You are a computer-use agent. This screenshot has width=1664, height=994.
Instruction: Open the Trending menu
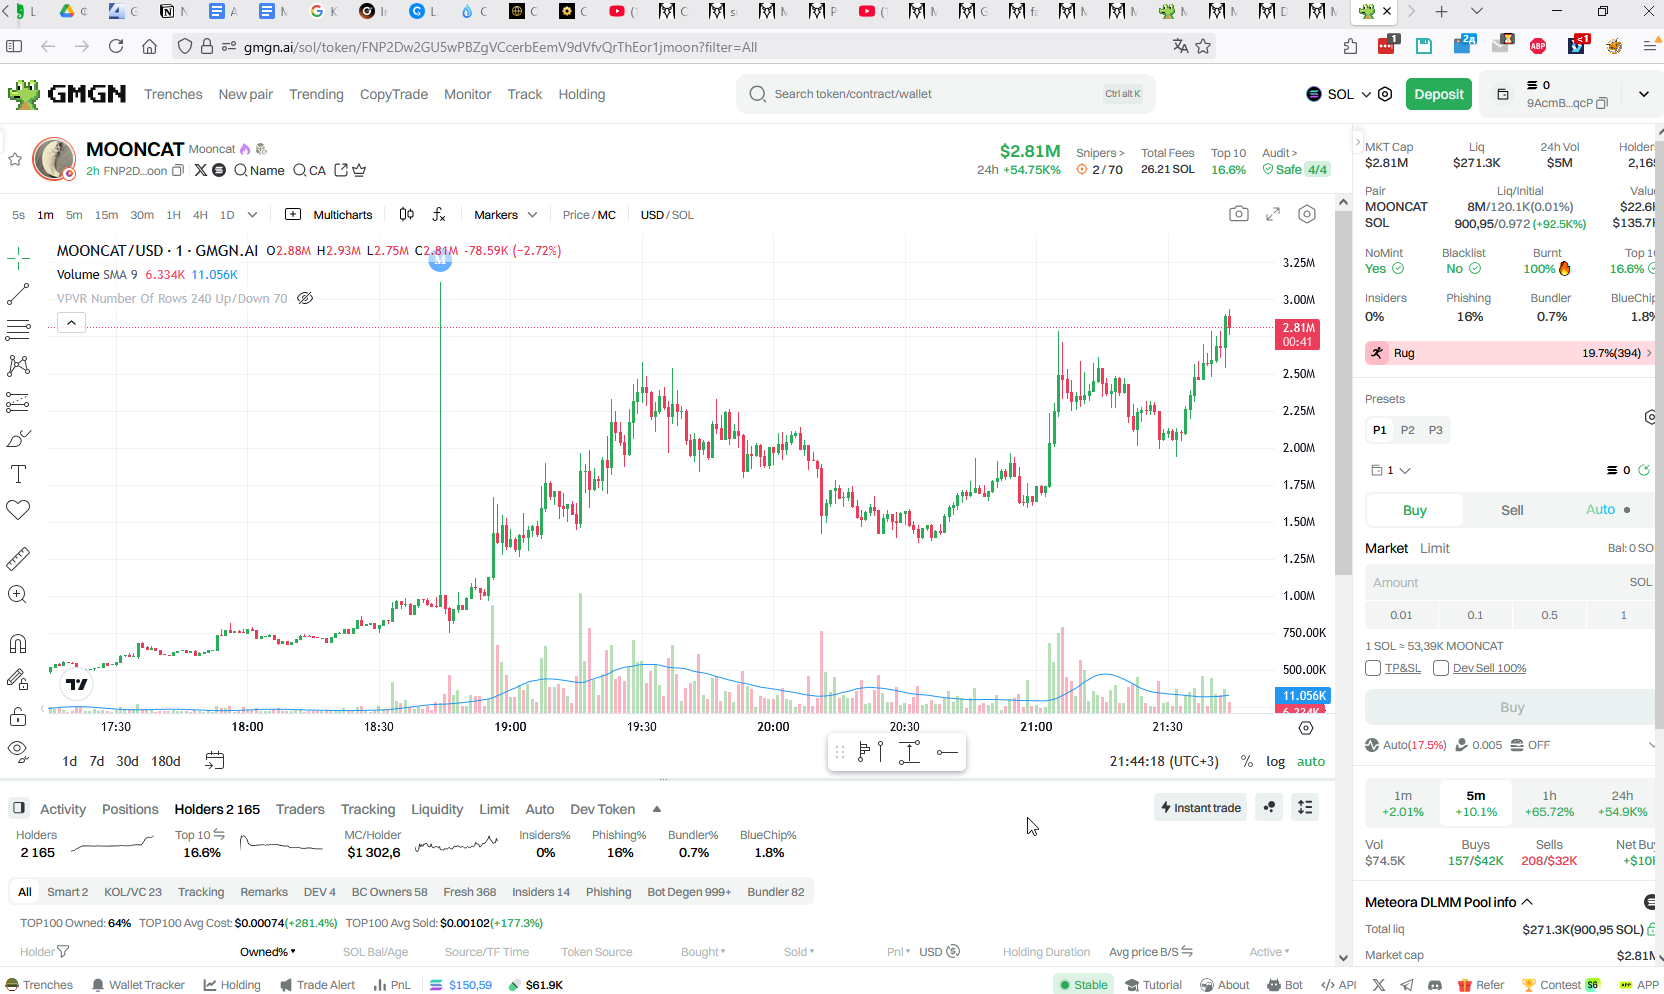316,94
